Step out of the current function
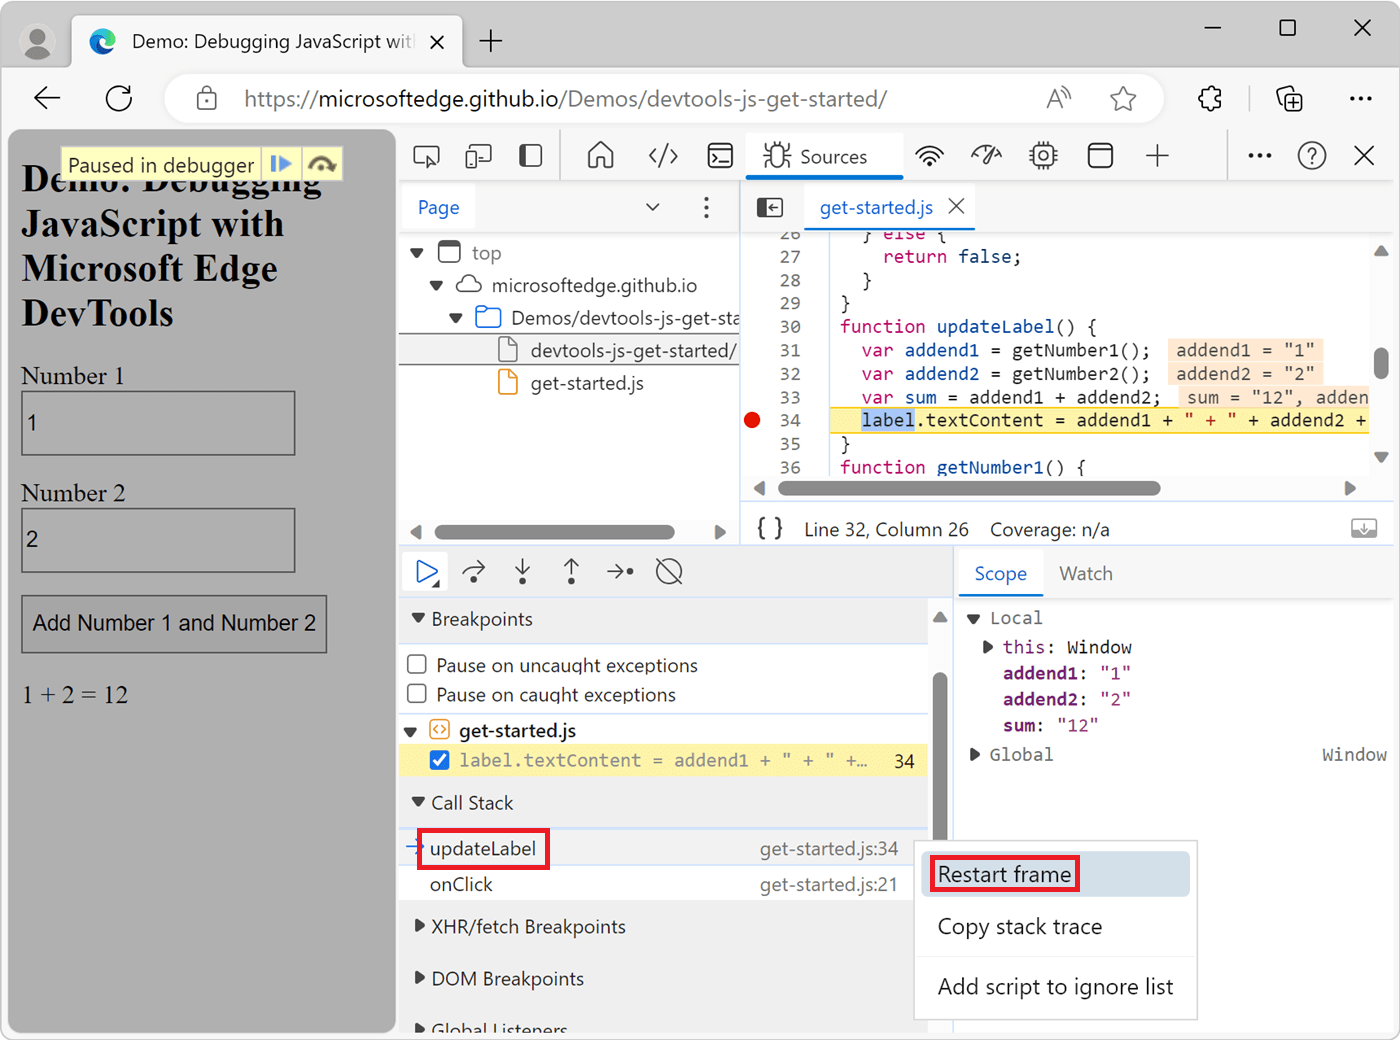Image resolution: width=1400 pixels, height=1040 pixels. tap(571, 571)
